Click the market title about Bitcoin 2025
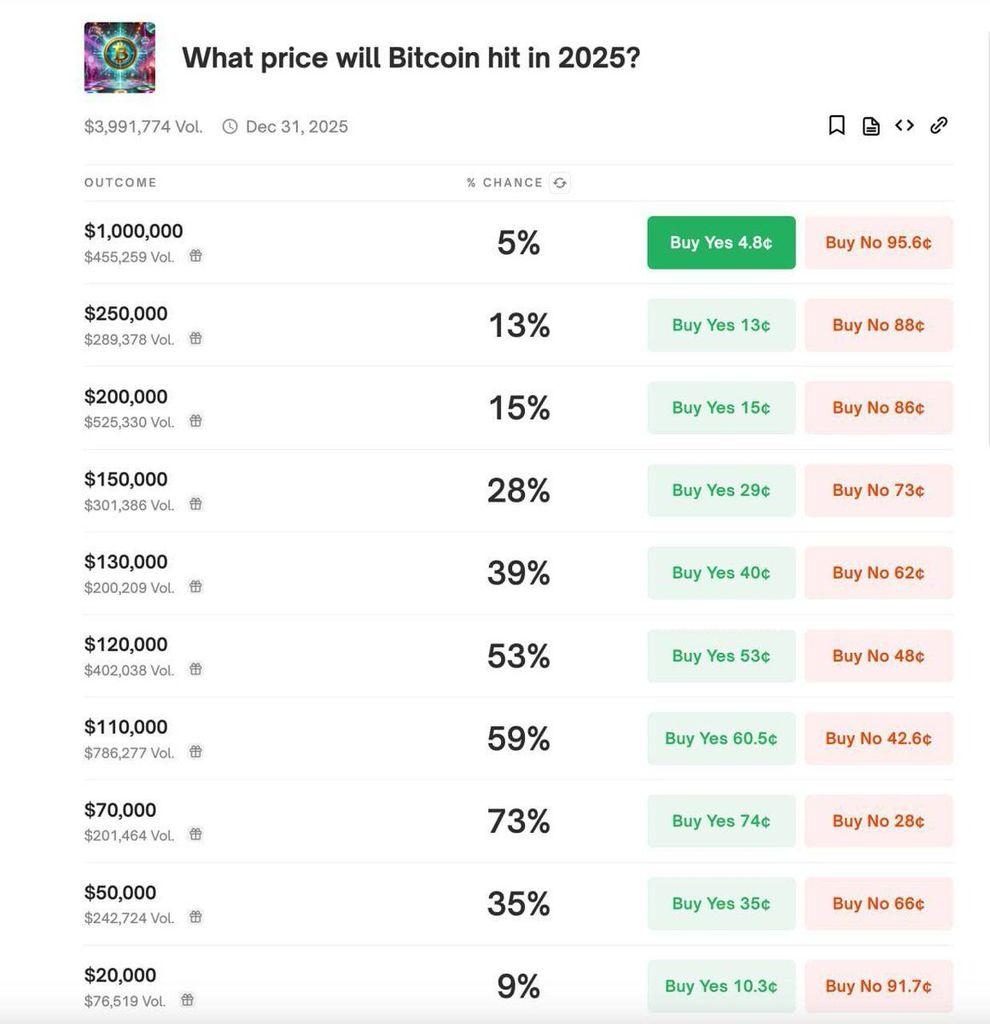This screenshot has height=1024, width=990. (x=410, y=58)
